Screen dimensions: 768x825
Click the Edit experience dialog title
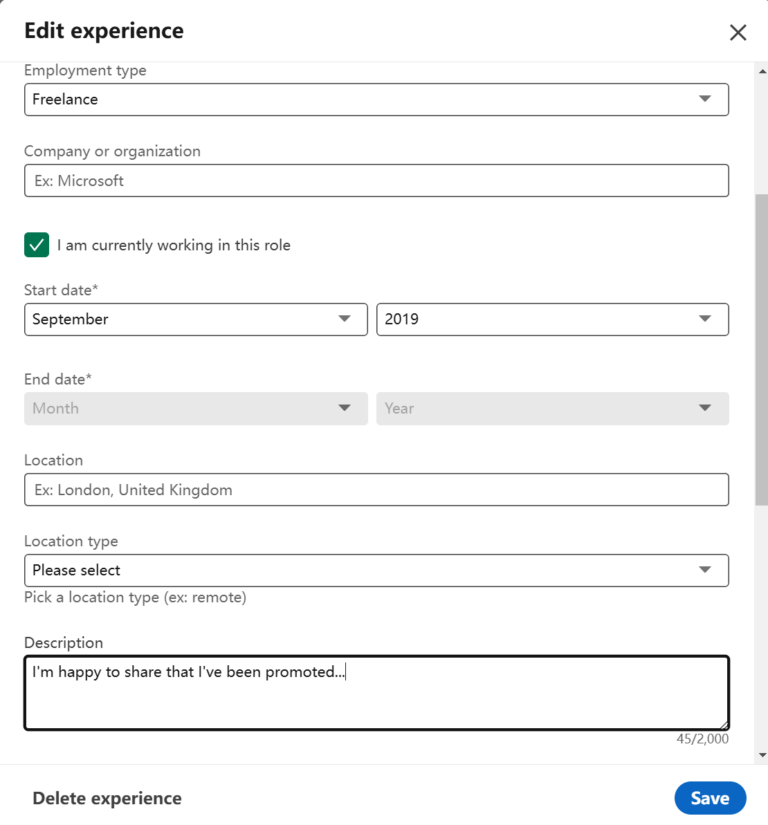point(103,31)
